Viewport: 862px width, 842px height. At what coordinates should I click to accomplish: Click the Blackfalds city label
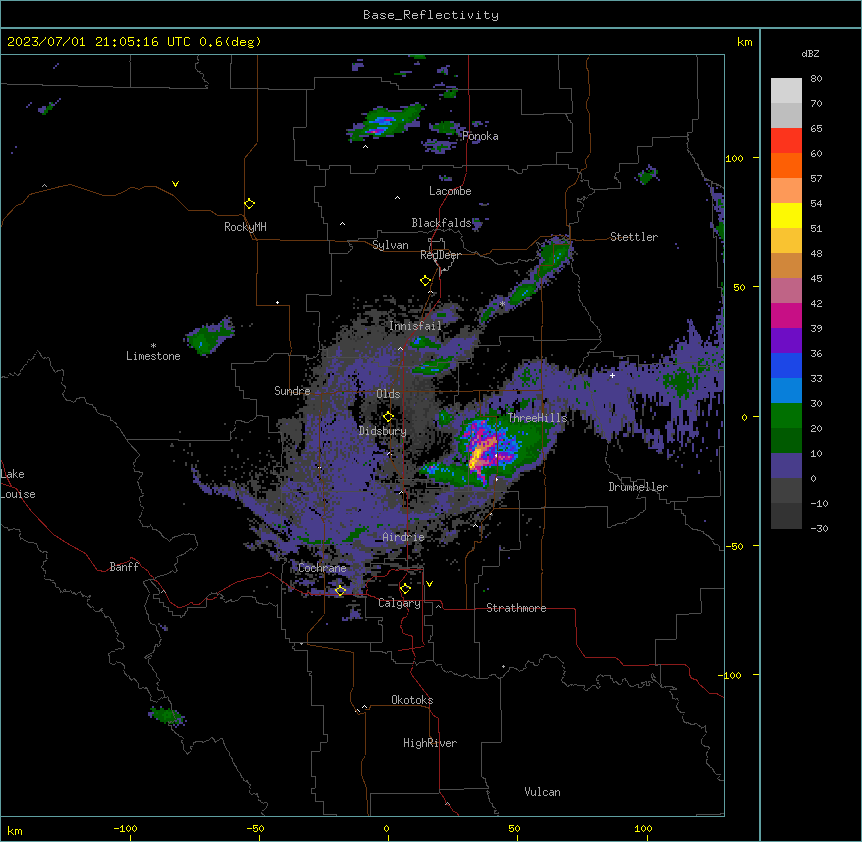click(441, 223)
